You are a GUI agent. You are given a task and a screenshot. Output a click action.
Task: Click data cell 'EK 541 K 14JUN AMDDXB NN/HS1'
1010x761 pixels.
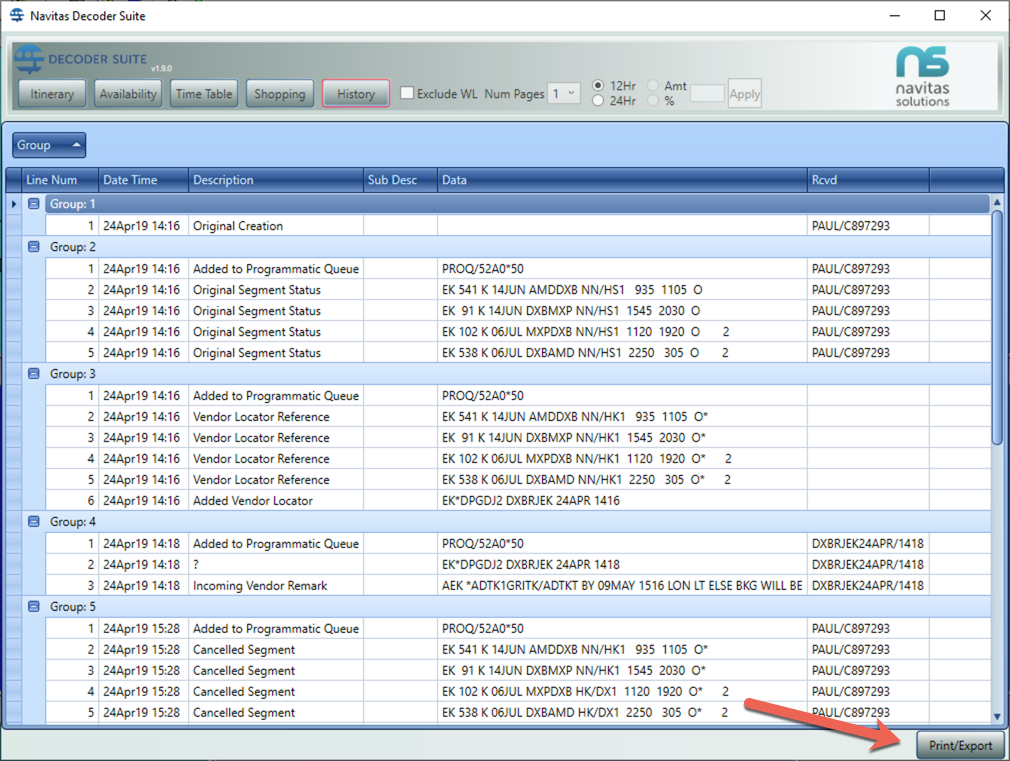[622, 290]
